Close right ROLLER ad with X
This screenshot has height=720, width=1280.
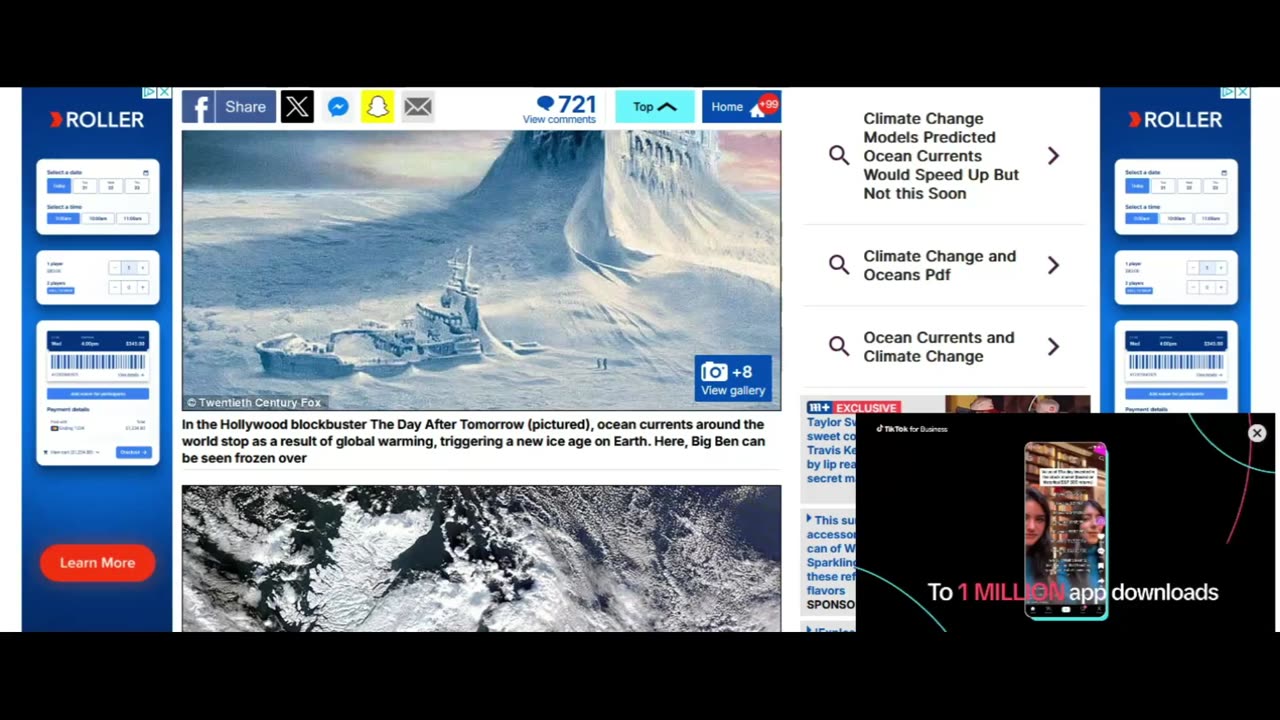tap(1243, 92)
